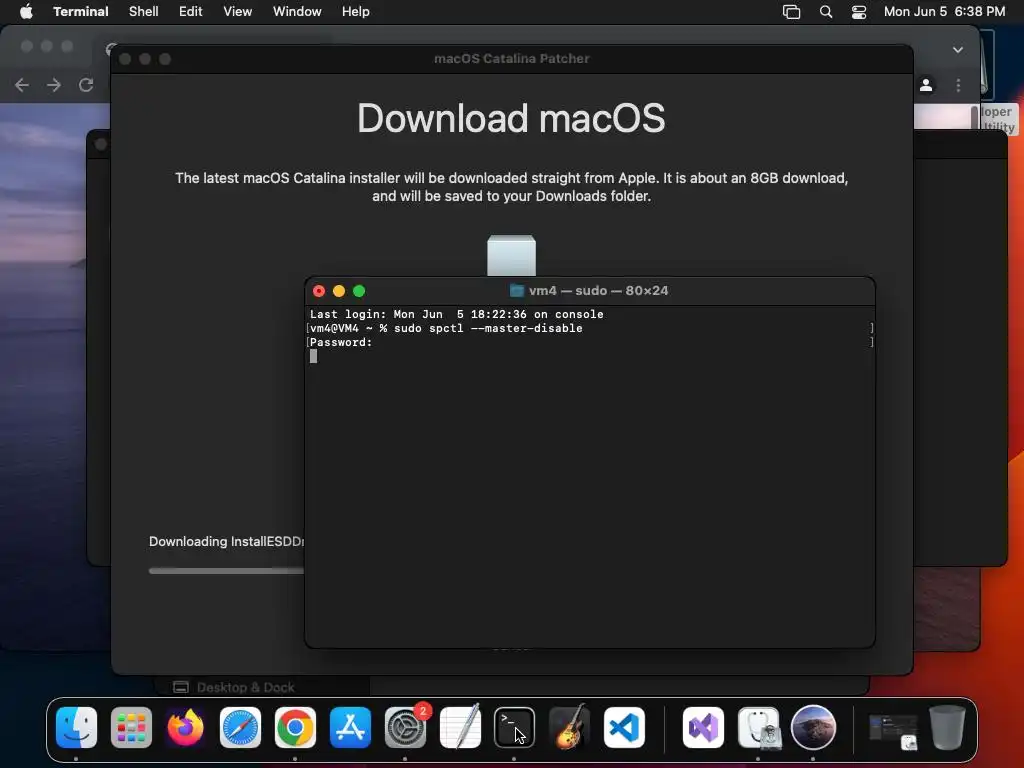The width and height of the screenshot is (1024, 768).
Task: Open the browser three-dot menu
Action: tap(958, 85)
